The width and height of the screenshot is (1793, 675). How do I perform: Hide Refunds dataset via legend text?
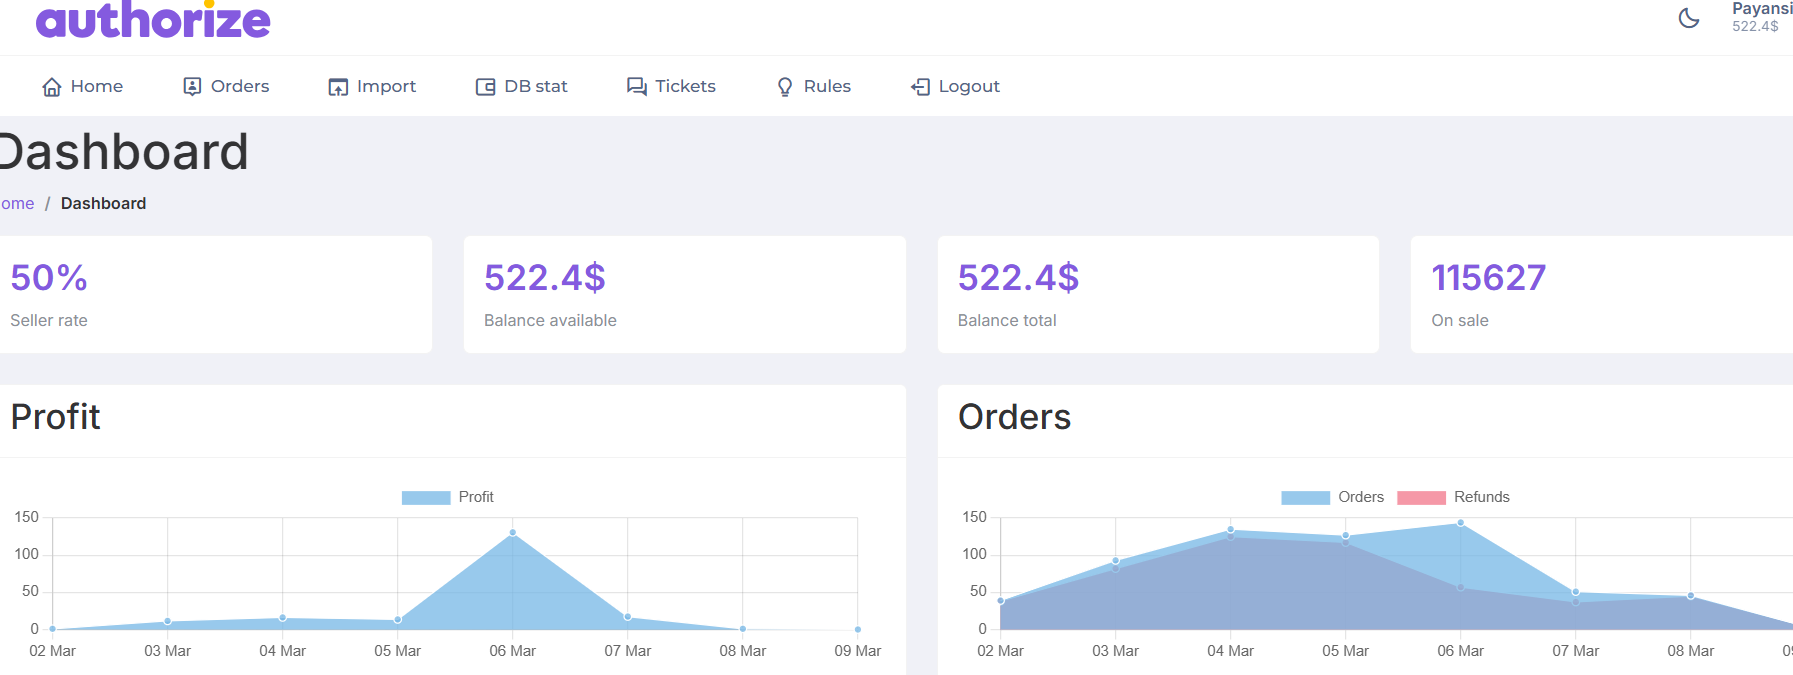coord(1481,497)
